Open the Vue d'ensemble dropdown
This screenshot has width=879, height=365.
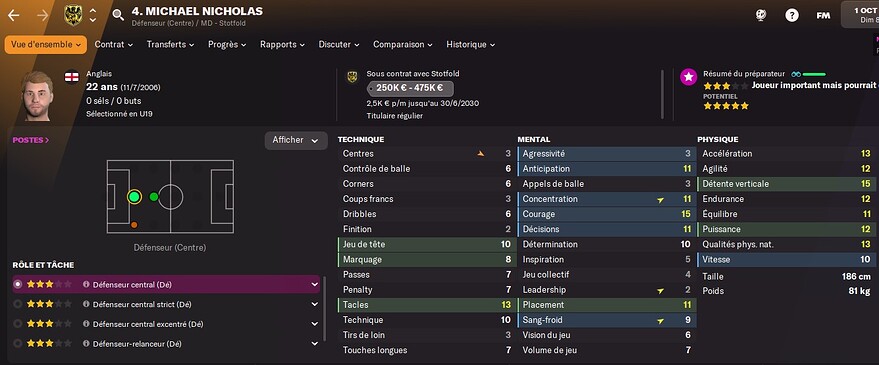coord(45,44)
